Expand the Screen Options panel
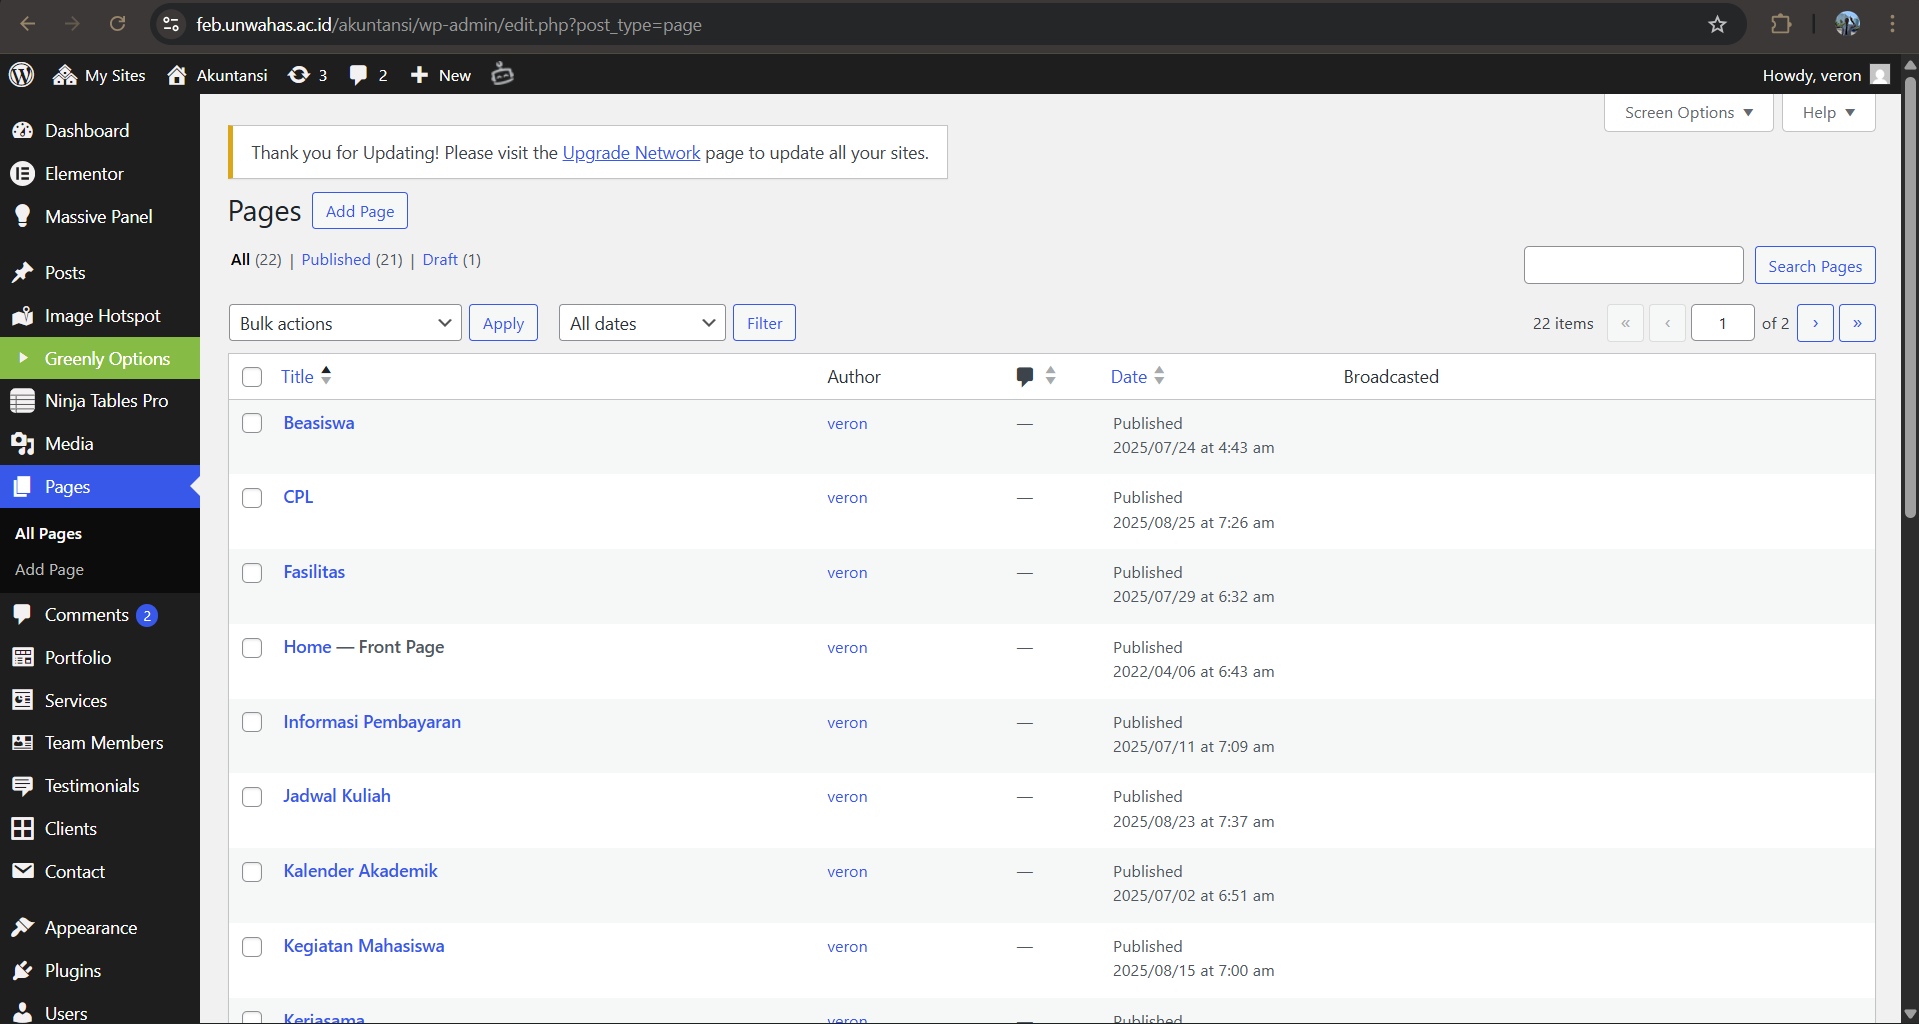Screen dimensions: 1919x1024 pyautogui.click(x=1687, y=112)
